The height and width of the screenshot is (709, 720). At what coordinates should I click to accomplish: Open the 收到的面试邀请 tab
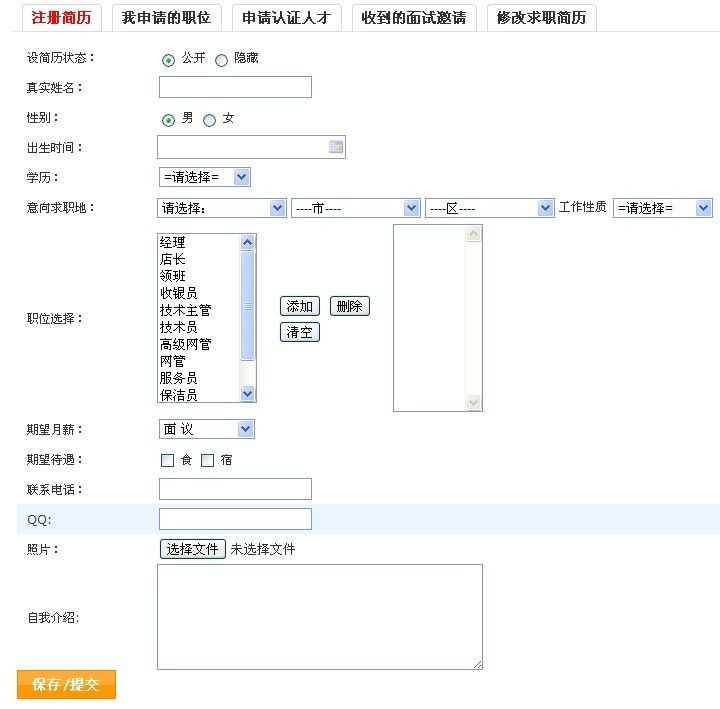pyautogui.click(x=414, y=18)
